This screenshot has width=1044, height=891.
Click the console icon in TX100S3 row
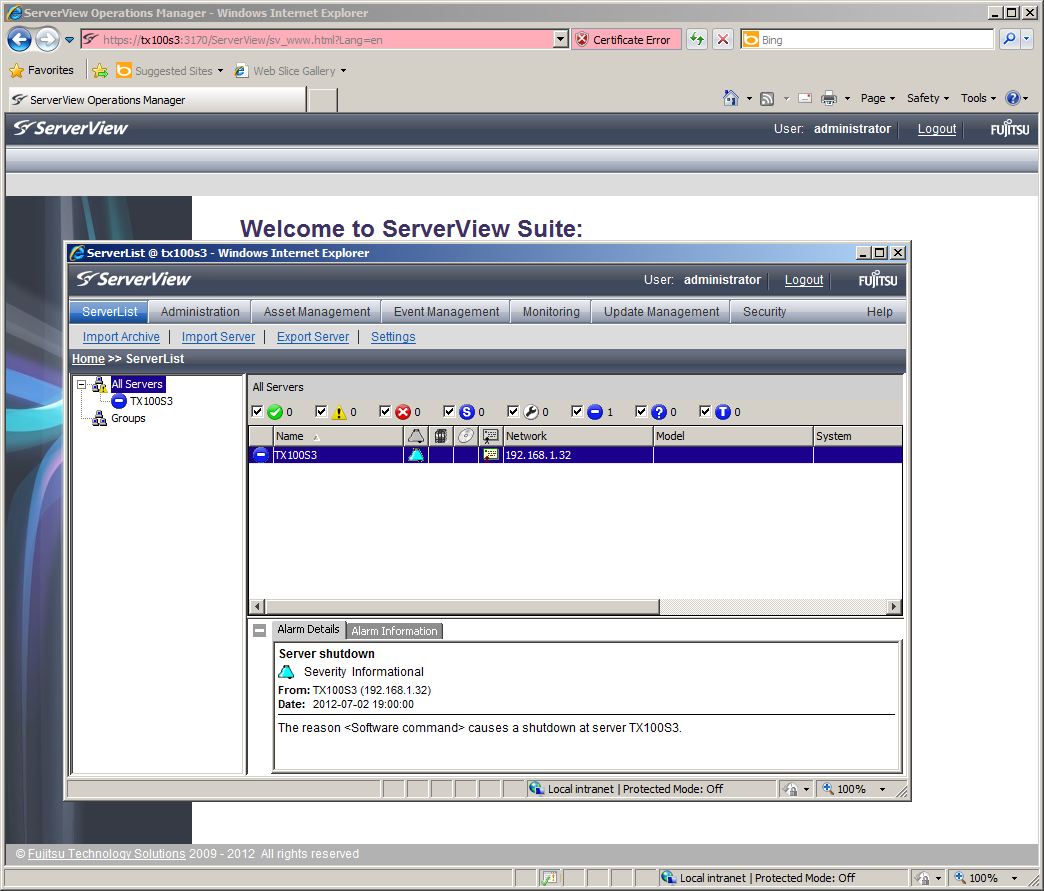click(490, 455)
